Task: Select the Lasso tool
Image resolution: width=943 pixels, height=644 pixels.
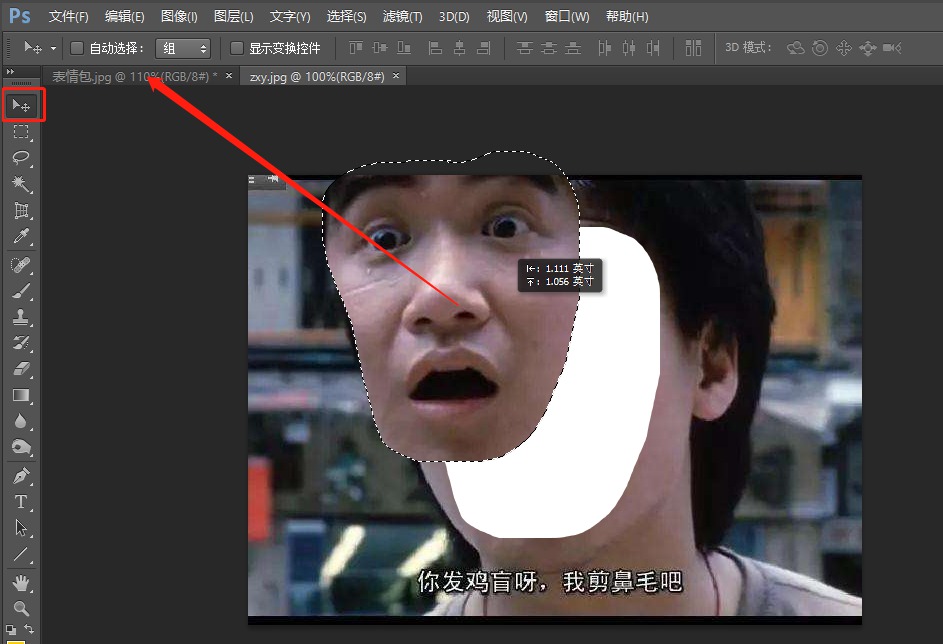Action: [22, 158]
